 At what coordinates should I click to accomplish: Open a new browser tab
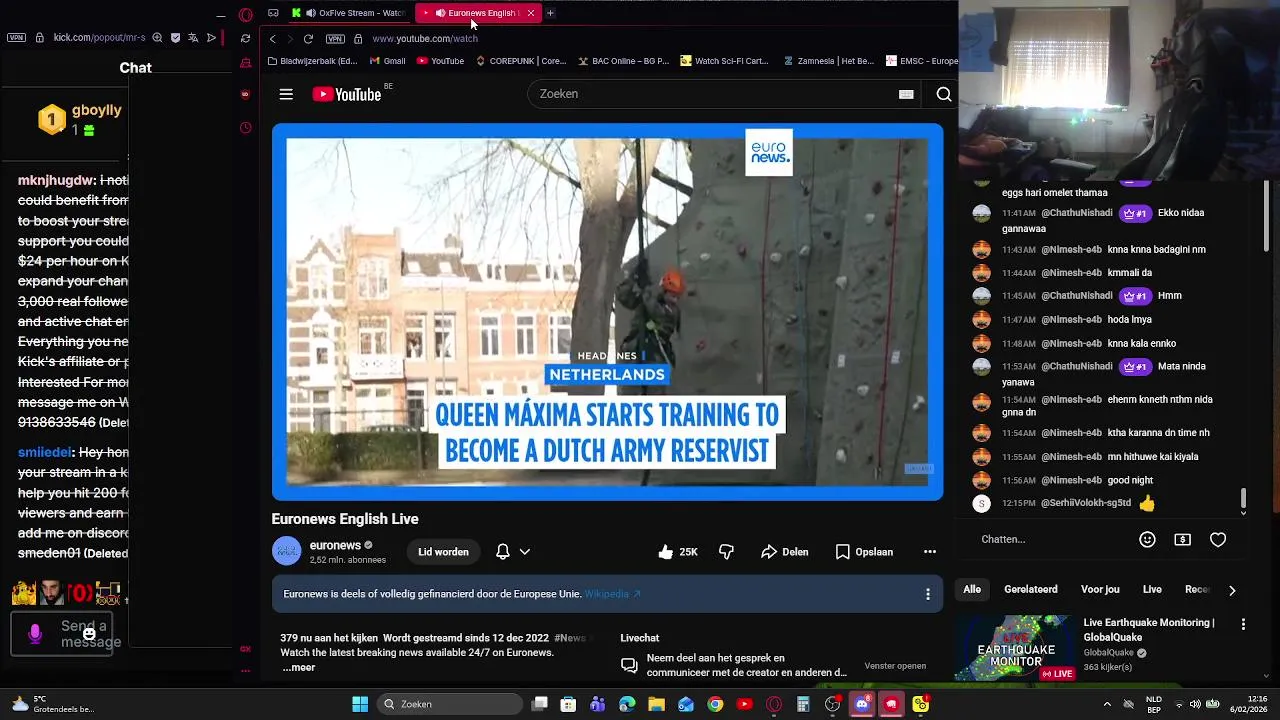pos(550,13)
